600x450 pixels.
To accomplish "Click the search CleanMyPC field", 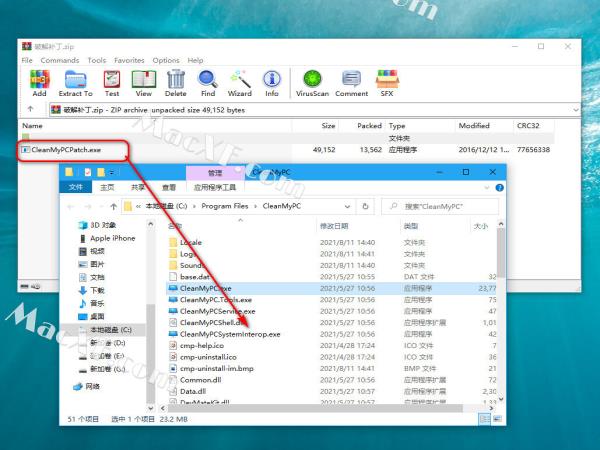I will click(440, 207).
